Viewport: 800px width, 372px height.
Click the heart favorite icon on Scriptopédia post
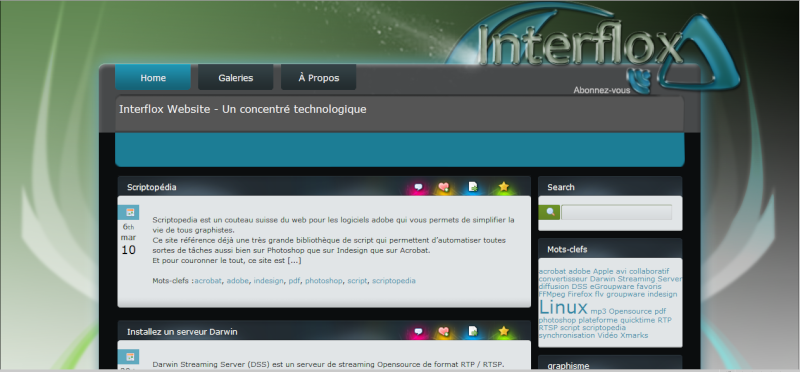pyautogui.click(x=444, y=187)
